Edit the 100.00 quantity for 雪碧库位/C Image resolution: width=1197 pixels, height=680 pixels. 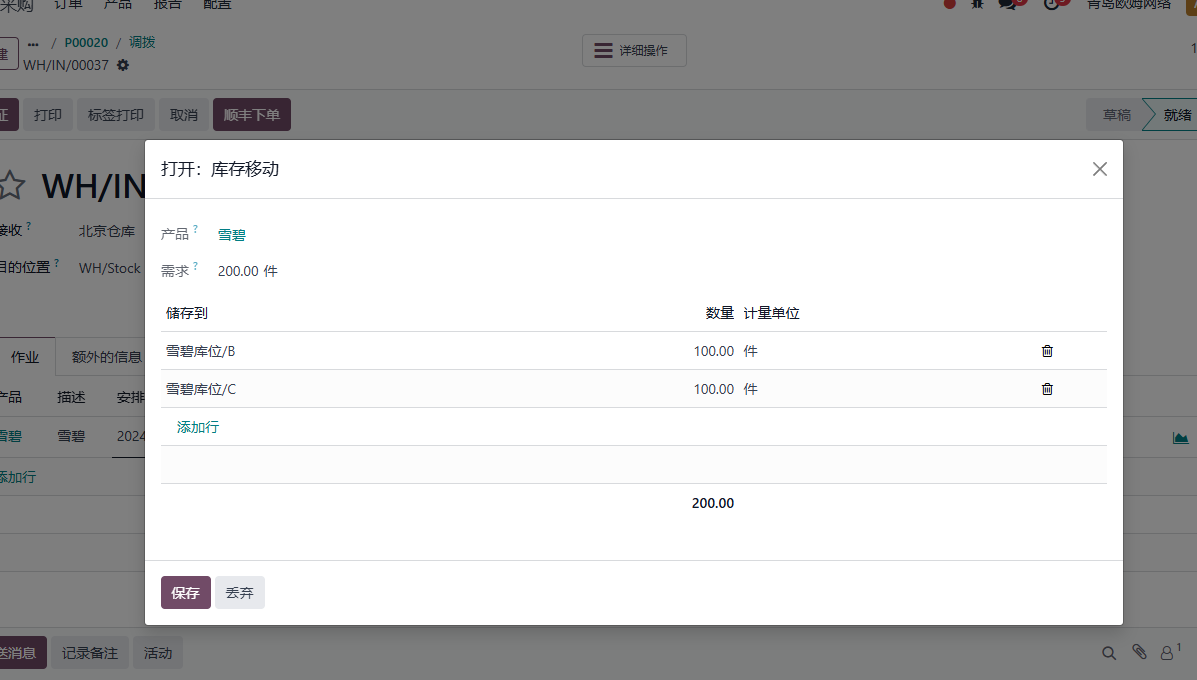pyautogui.click(x=713, y=389)
